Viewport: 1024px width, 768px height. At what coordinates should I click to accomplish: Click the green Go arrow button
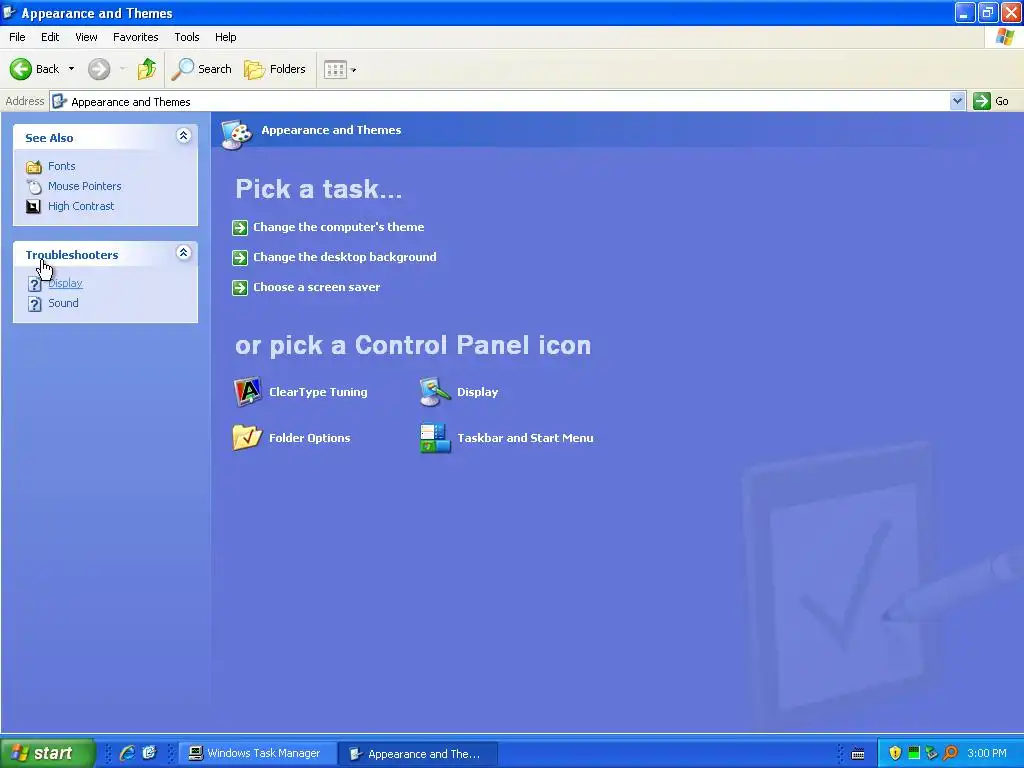982,101
